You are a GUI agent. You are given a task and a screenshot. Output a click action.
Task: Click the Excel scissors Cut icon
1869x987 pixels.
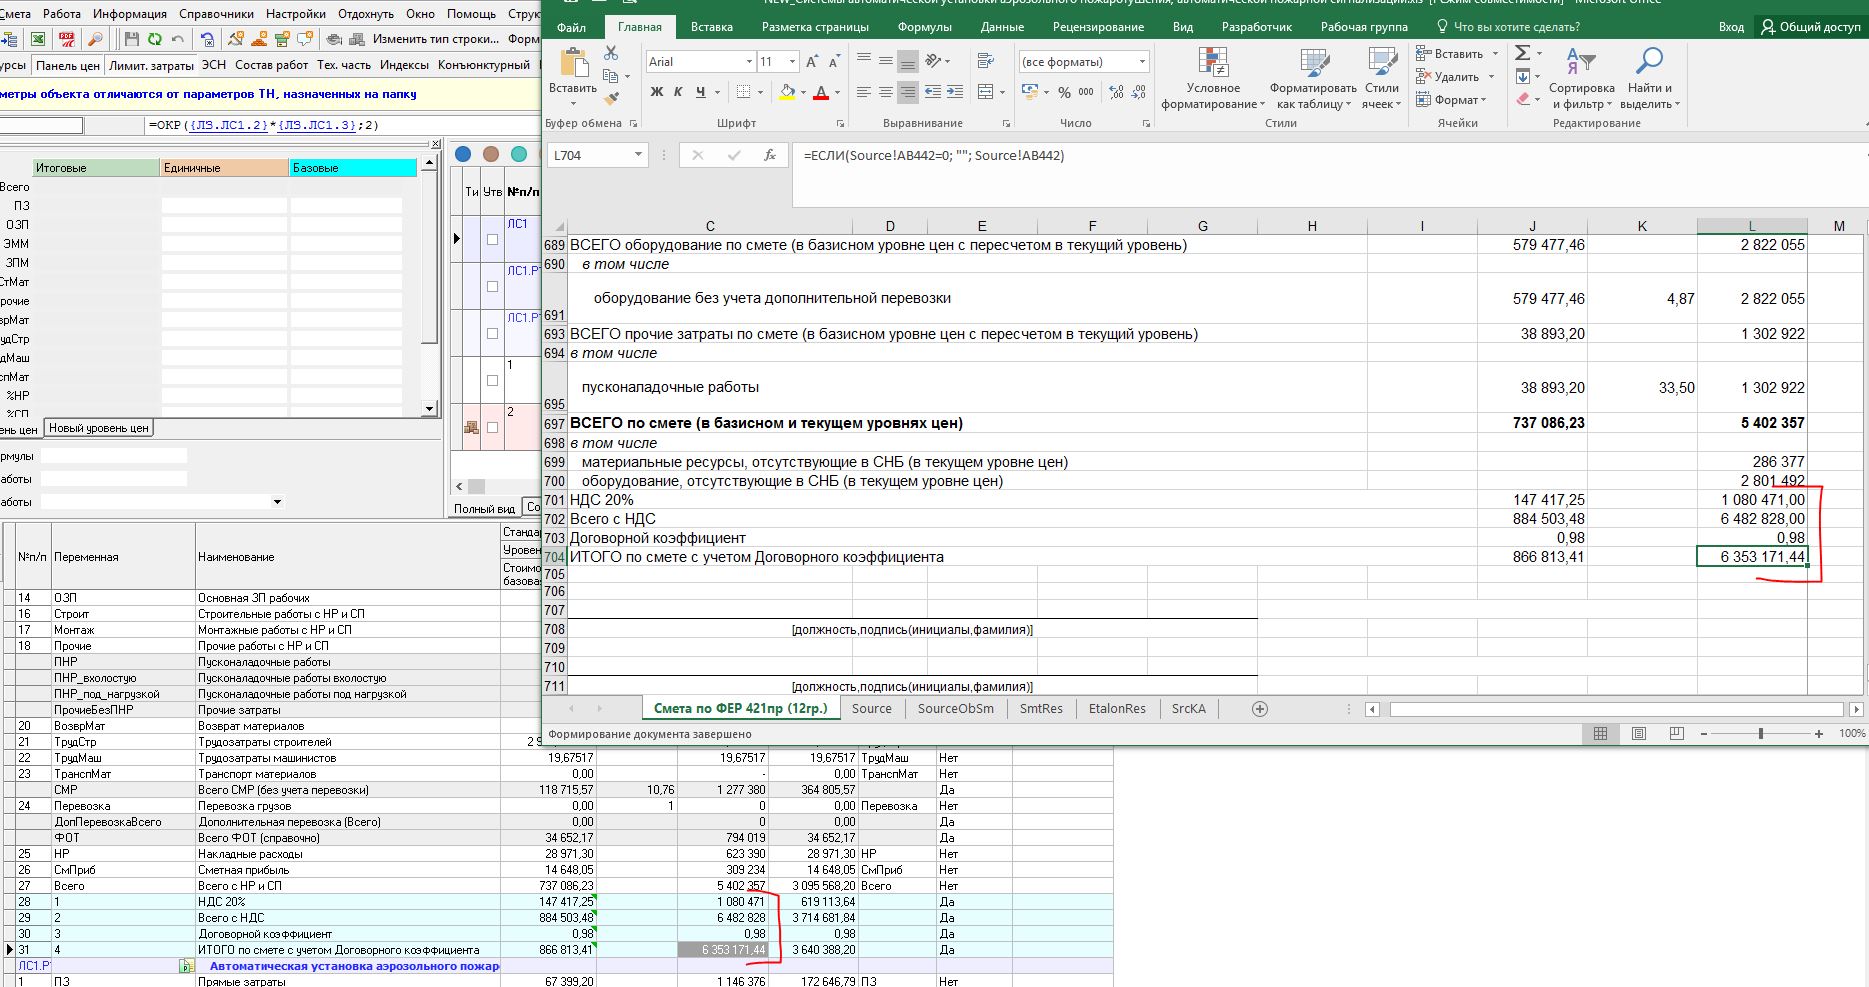(611, 53)
